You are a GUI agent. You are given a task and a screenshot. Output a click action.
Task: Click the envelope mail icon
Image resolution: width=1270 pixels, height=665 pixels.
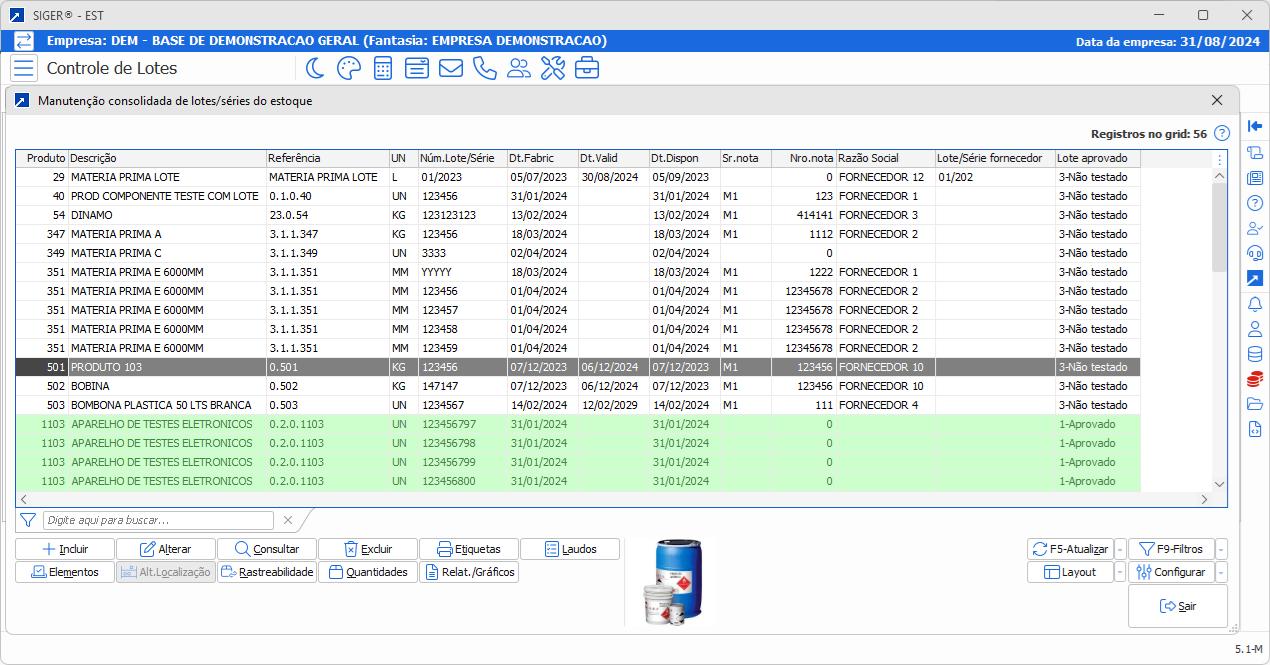(x=450, y=68)
